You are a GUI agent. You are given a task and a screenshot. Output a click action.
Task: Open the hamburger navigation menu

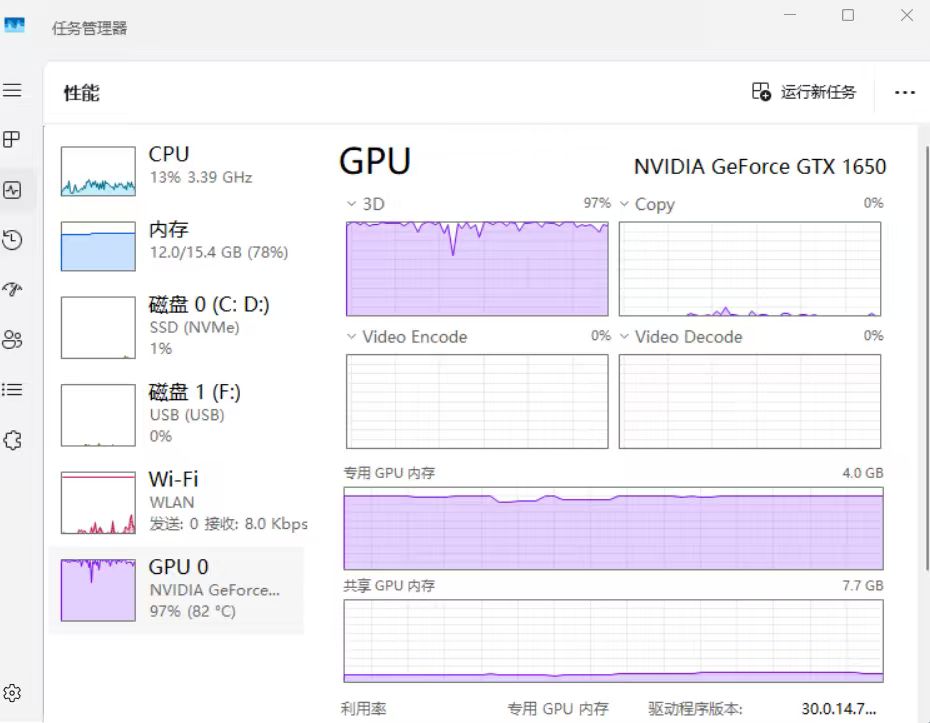pyautogui.click(x=12, y=90)
